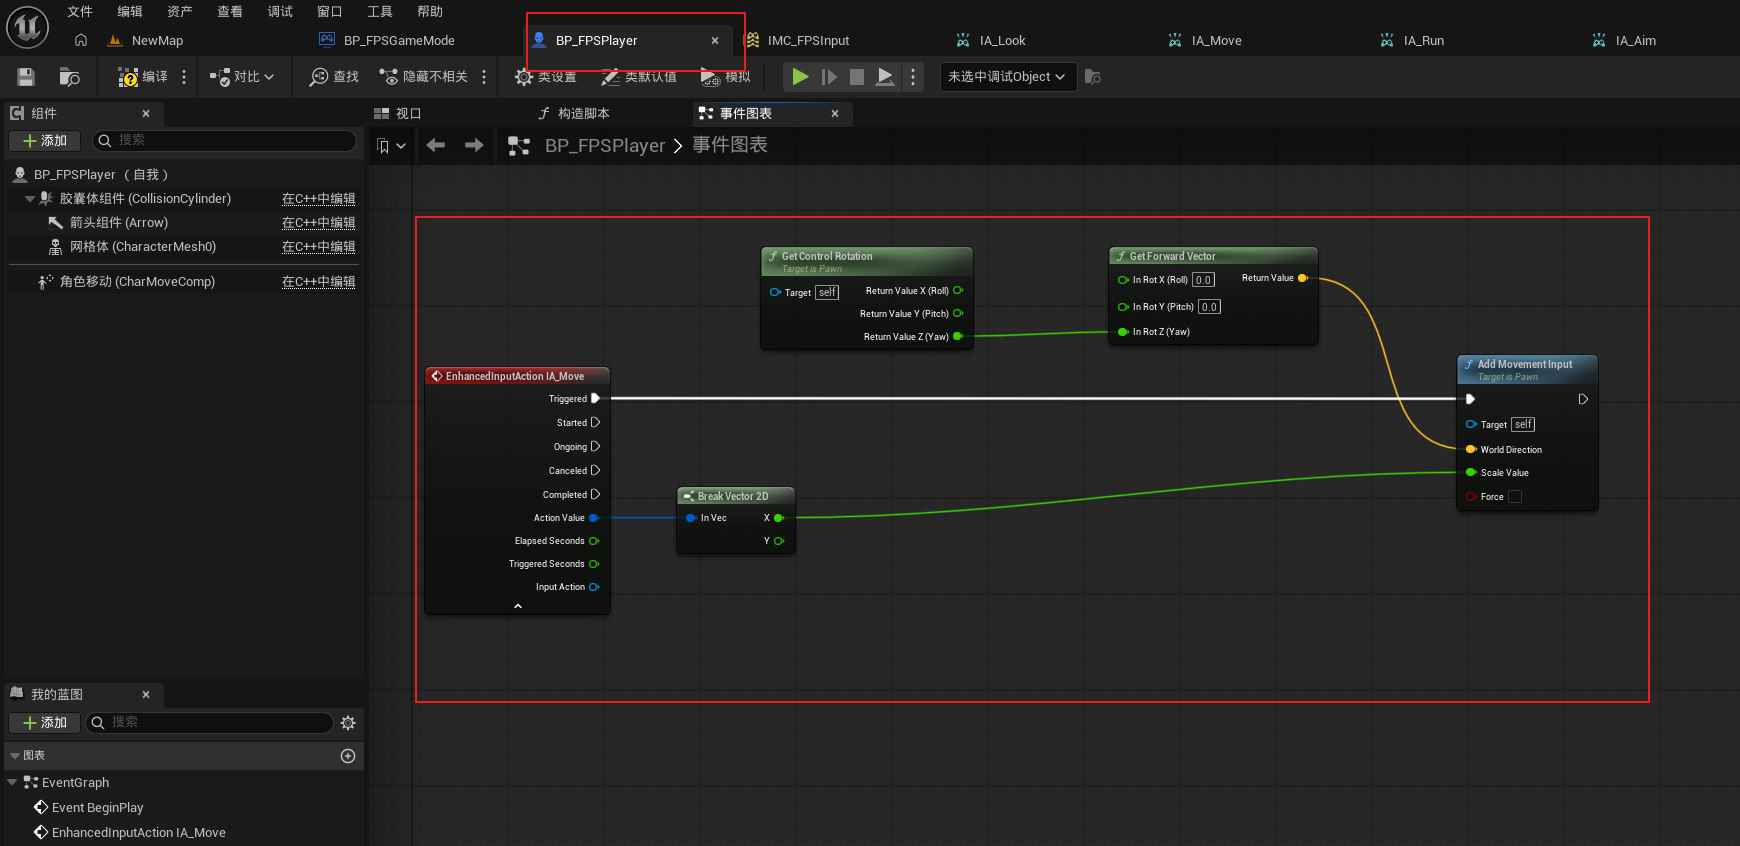Open the dots menu beside 隐藏不相关
This screenshot has width=1740, height=846.
click(484, 77)
